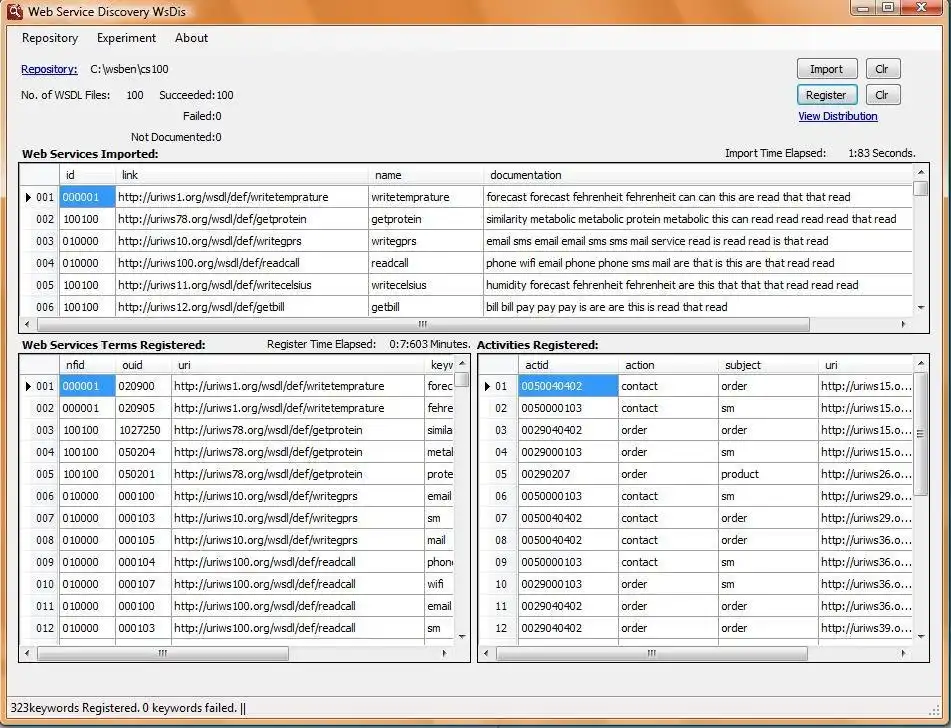Image resolution: width=951 pixels, height=728 pixels.
Task: Select the wifi keyword cell
Action: (x=439, y=584)
